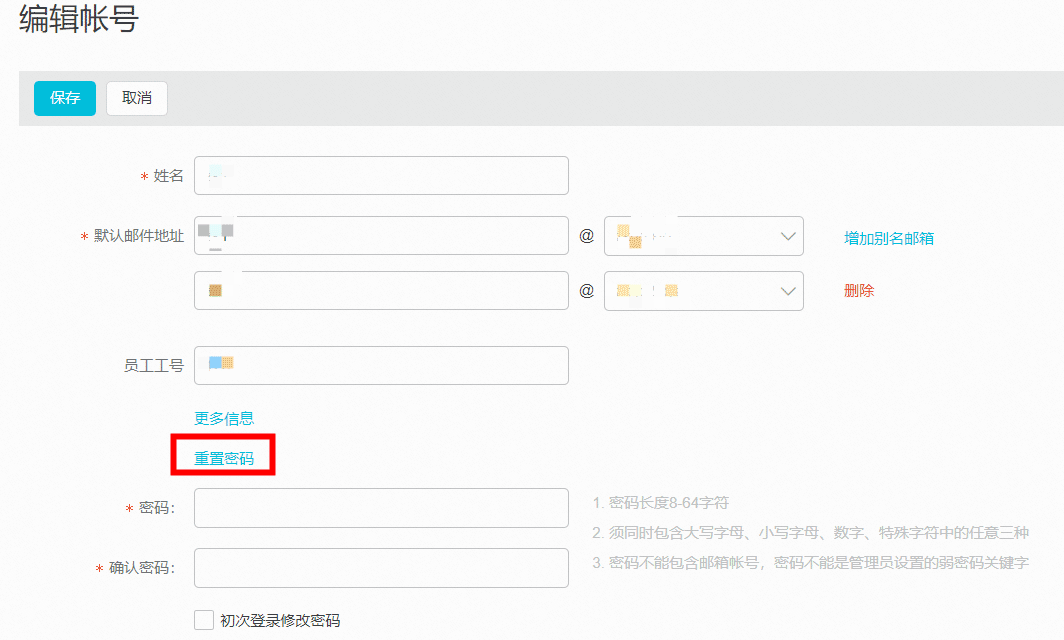Click the alias mailbox username input

381,291
